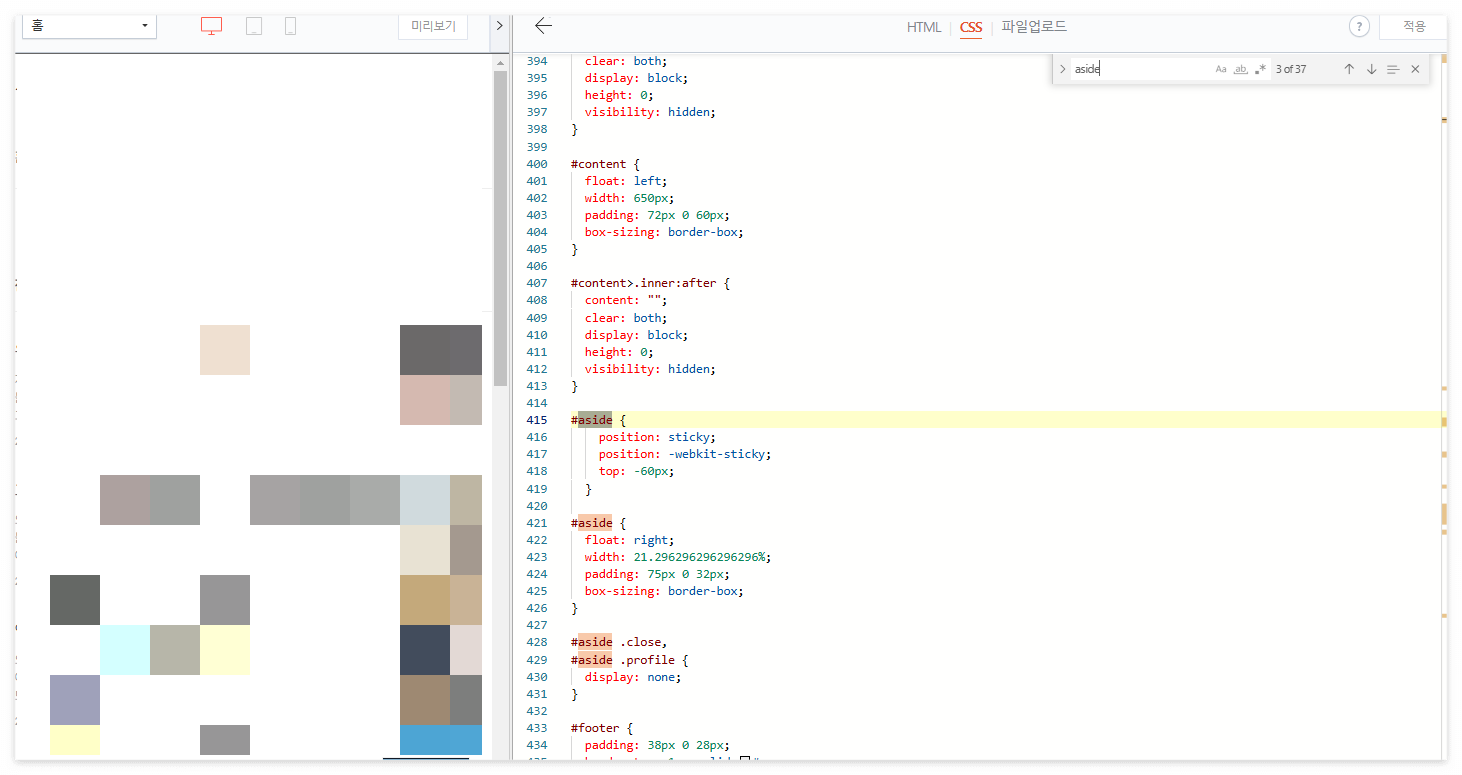Click 'position: sticky;' on line 416
This screenshot has width=1462, height=775.
pos(657,437)
